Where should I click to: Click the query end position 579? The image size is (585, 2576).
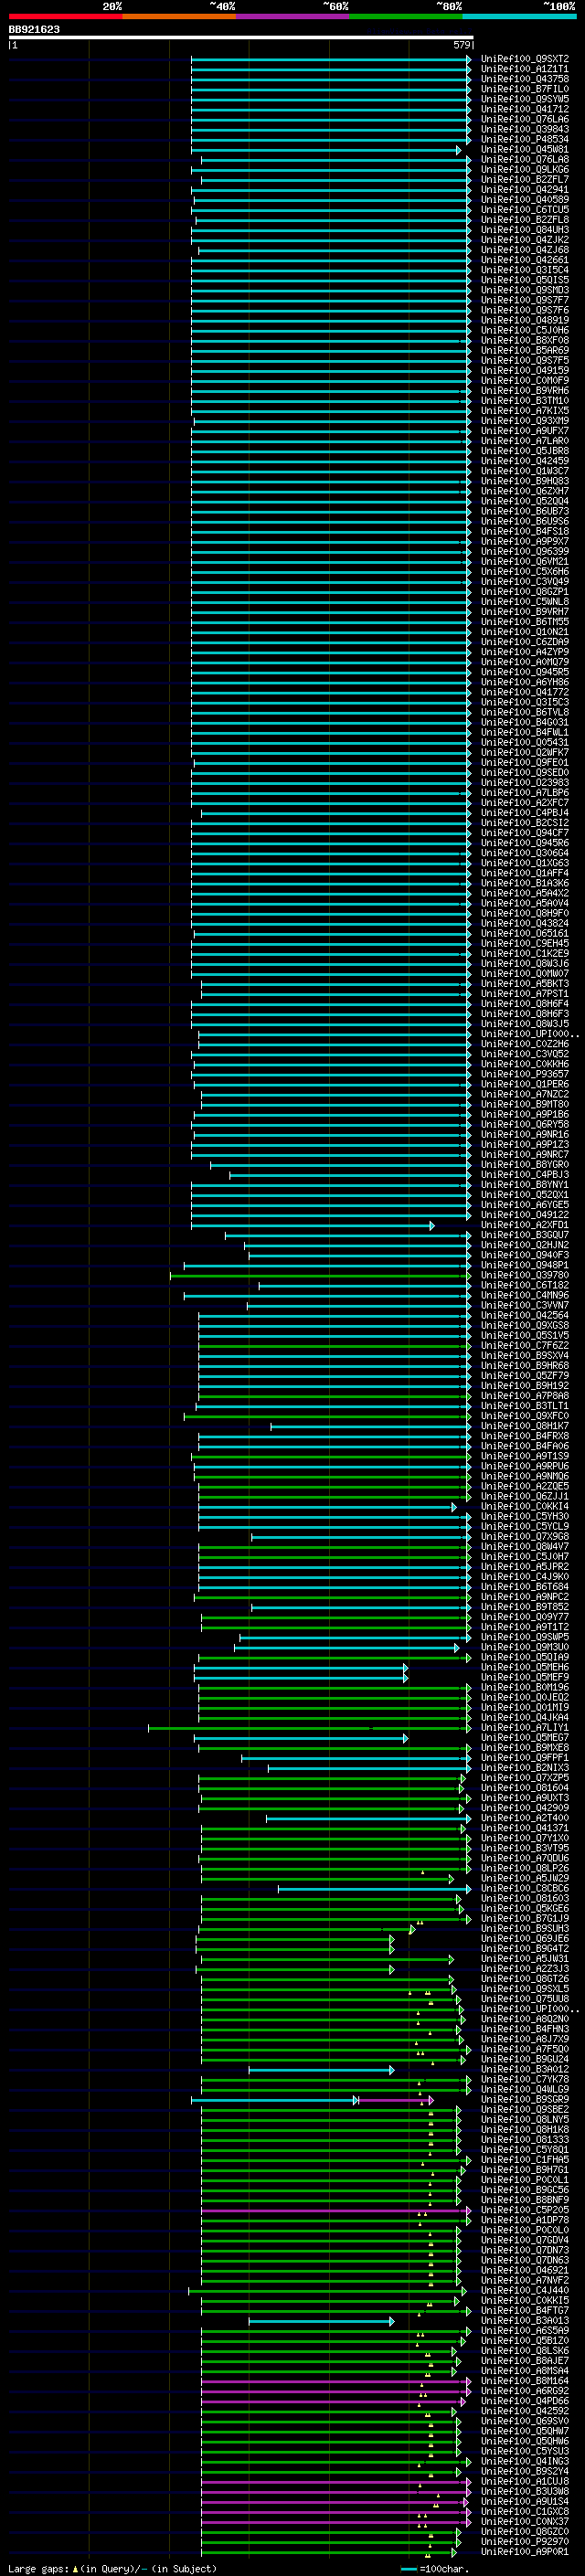click(462, 45)
